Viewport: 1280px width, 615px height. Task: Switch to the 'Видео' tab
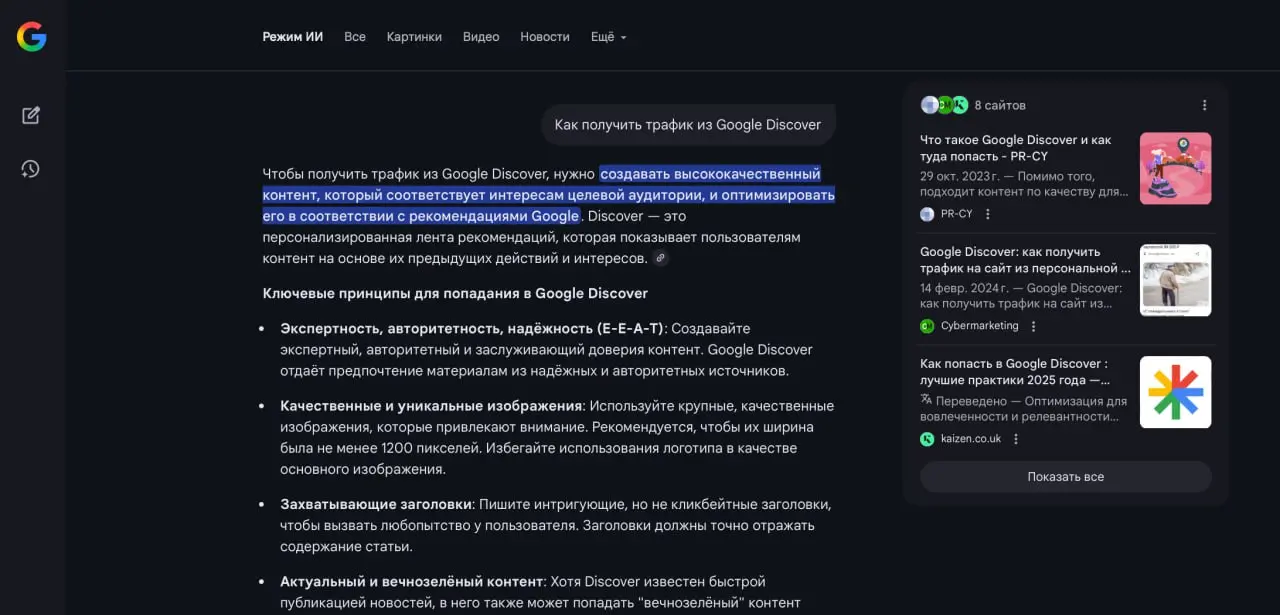pyautogui.click(x=481, y=37)
